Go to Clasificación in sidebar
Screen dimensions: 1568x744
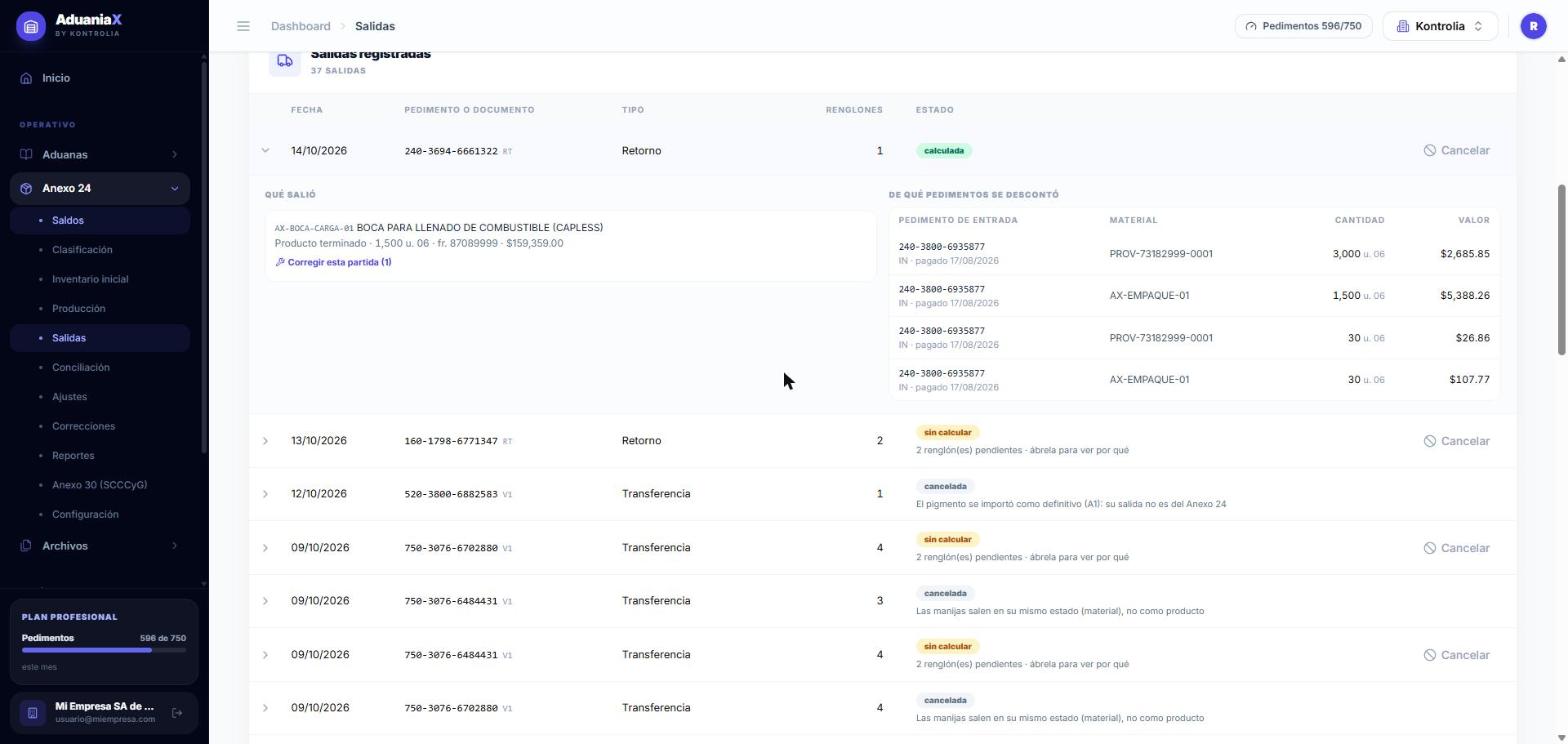coord(100,250)
